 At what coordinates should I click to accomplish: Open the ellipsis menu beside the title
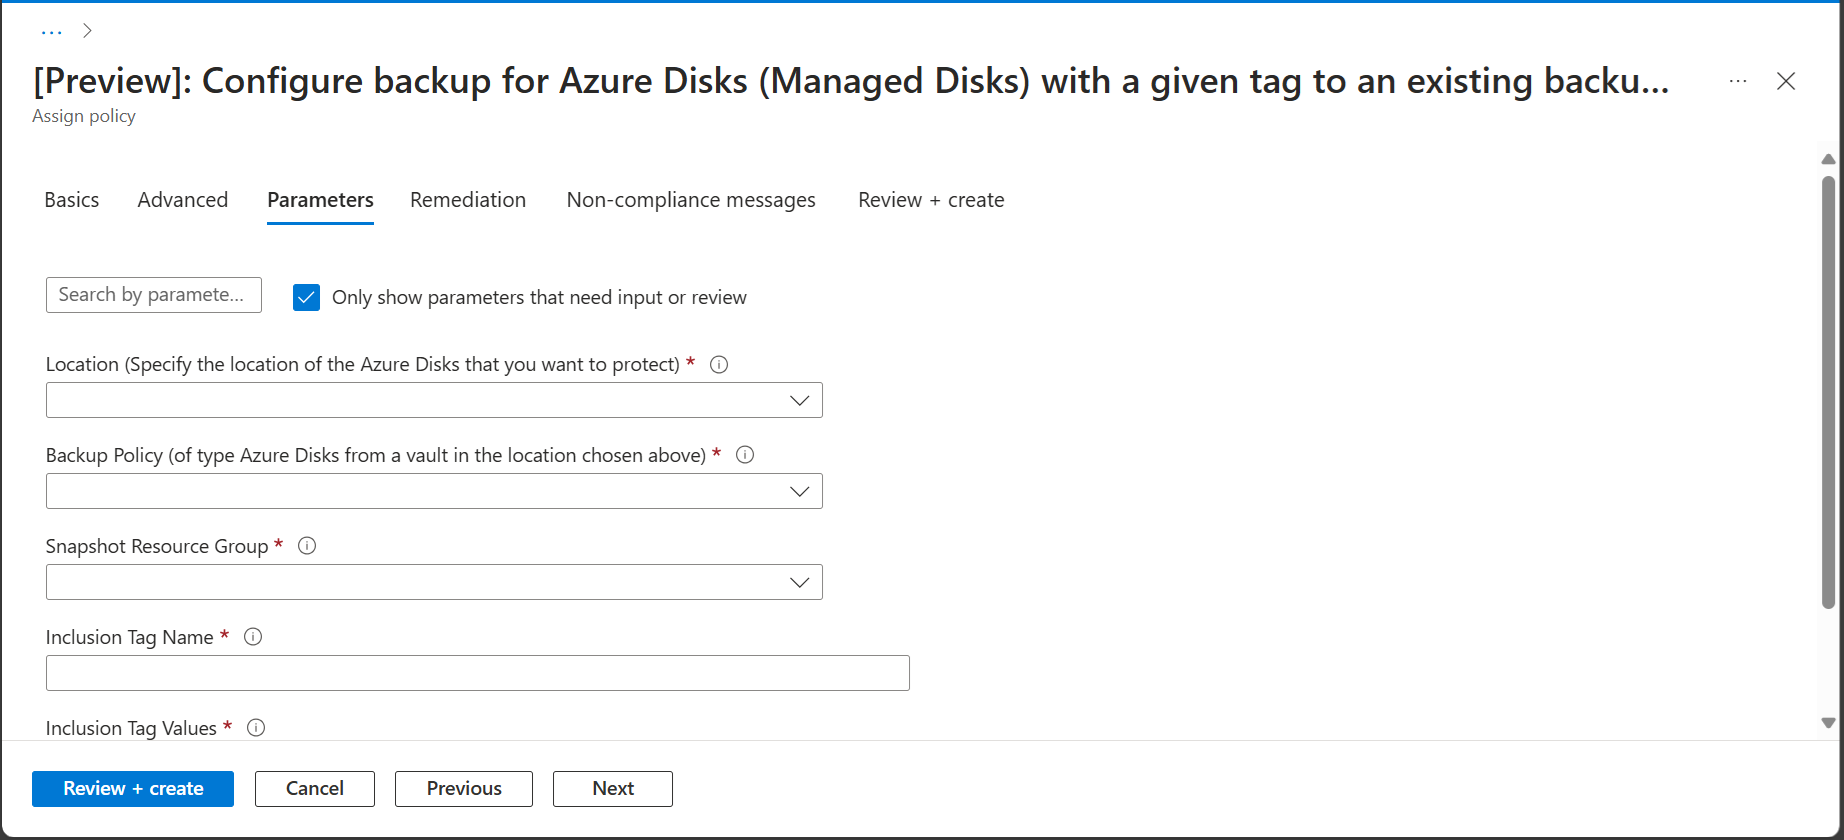1738,81
